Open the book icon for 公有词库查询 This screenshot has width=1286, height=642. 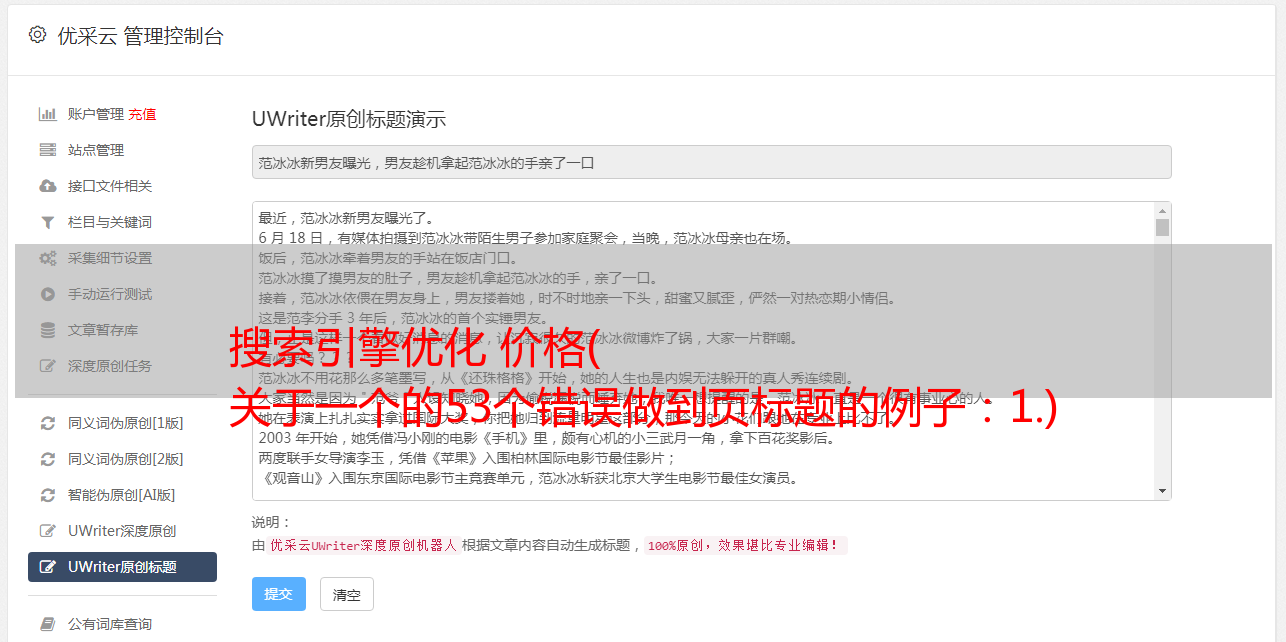47,624
